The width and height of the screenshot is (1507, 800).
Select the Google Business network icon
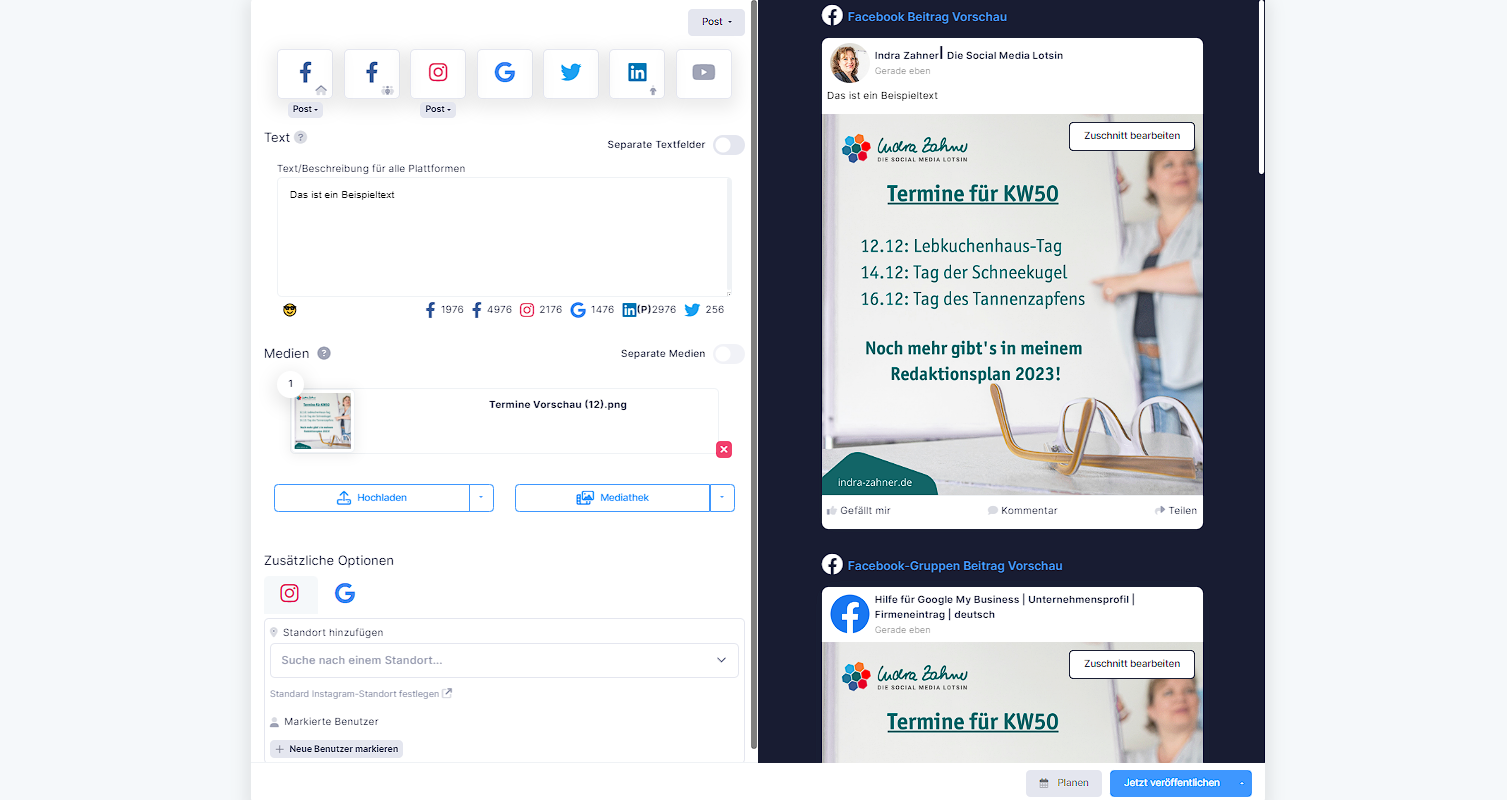point(504,74)
